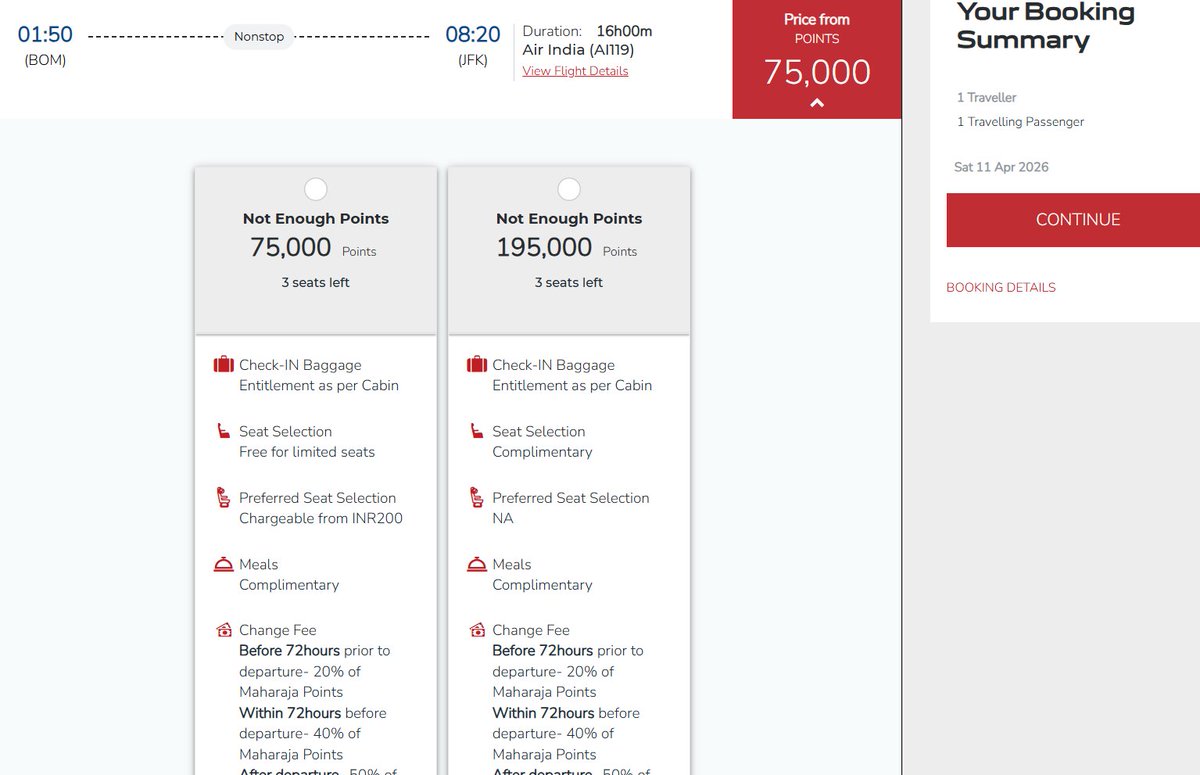Select the 75,000 points fare radio button

[x=315, y=189]
